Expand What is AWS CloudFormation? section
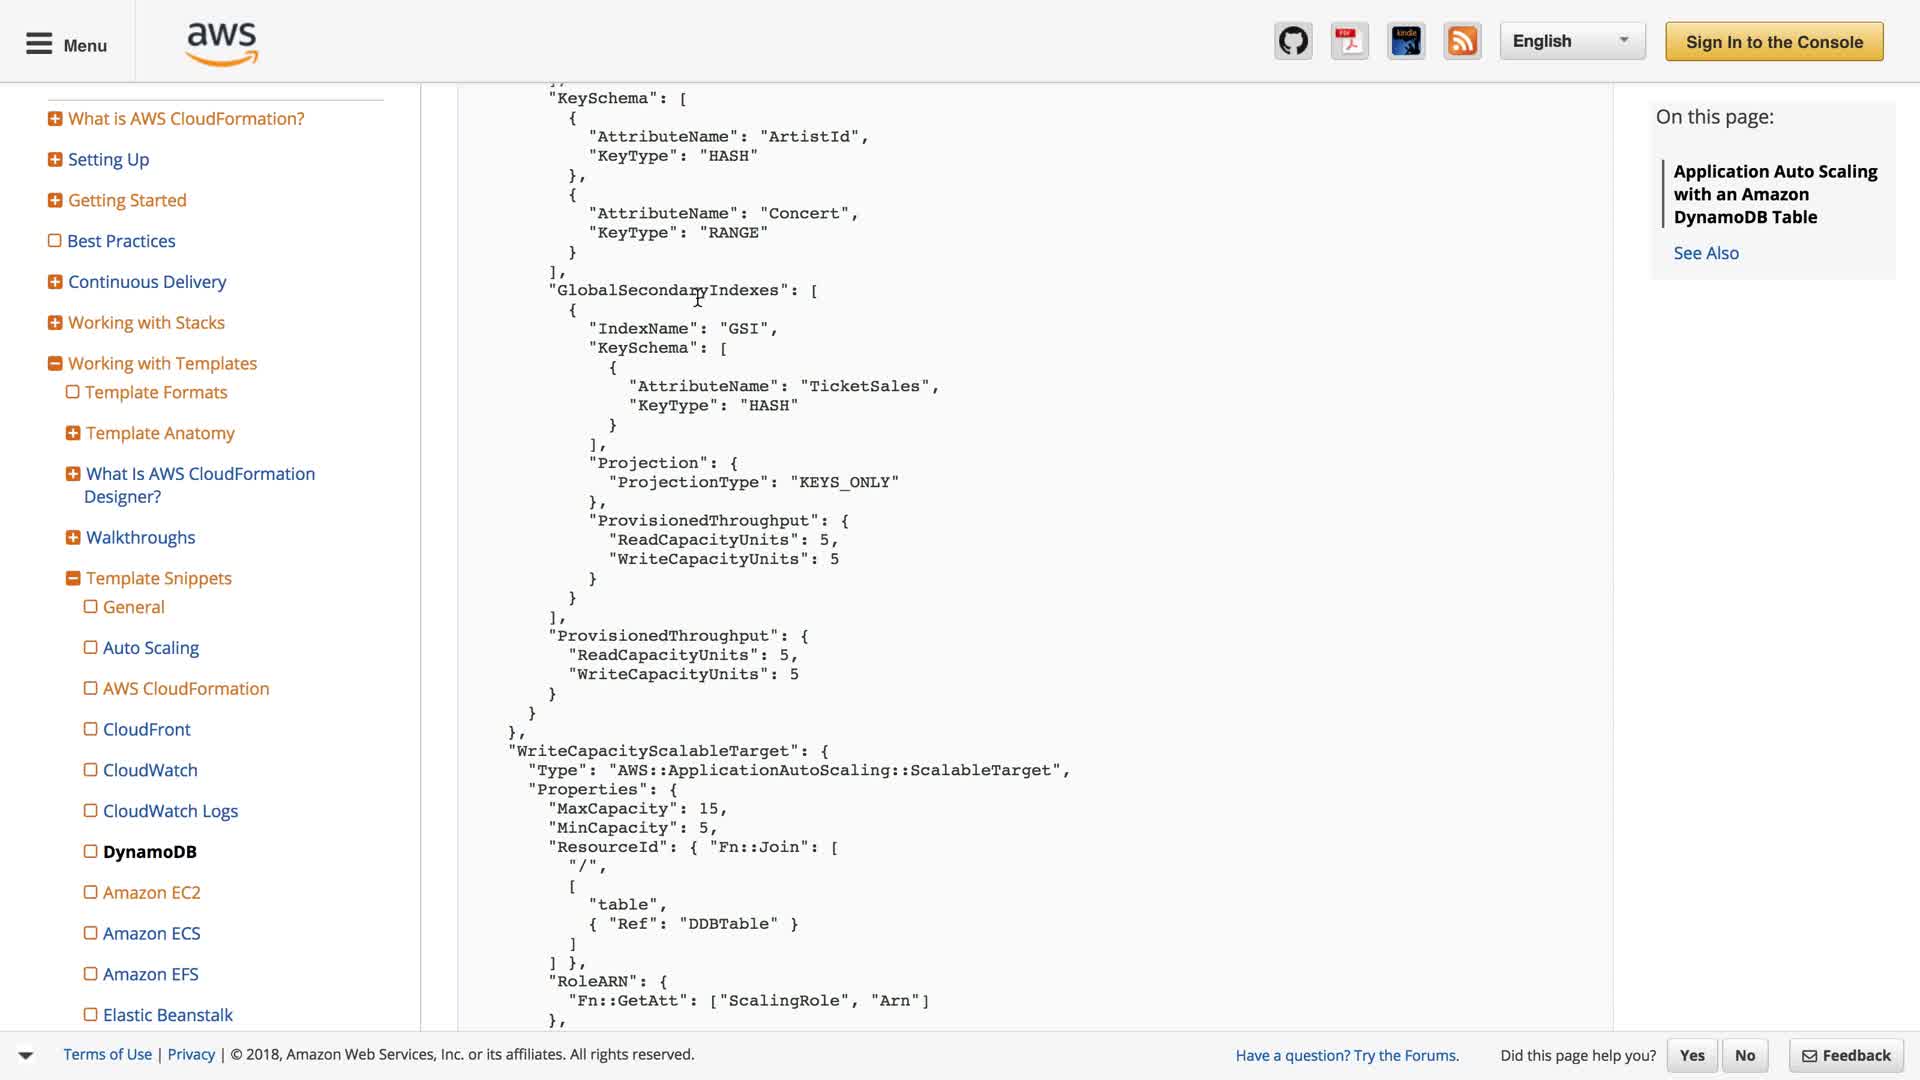Viewport: 1920px width, 1080px height. tap(55, 119)
